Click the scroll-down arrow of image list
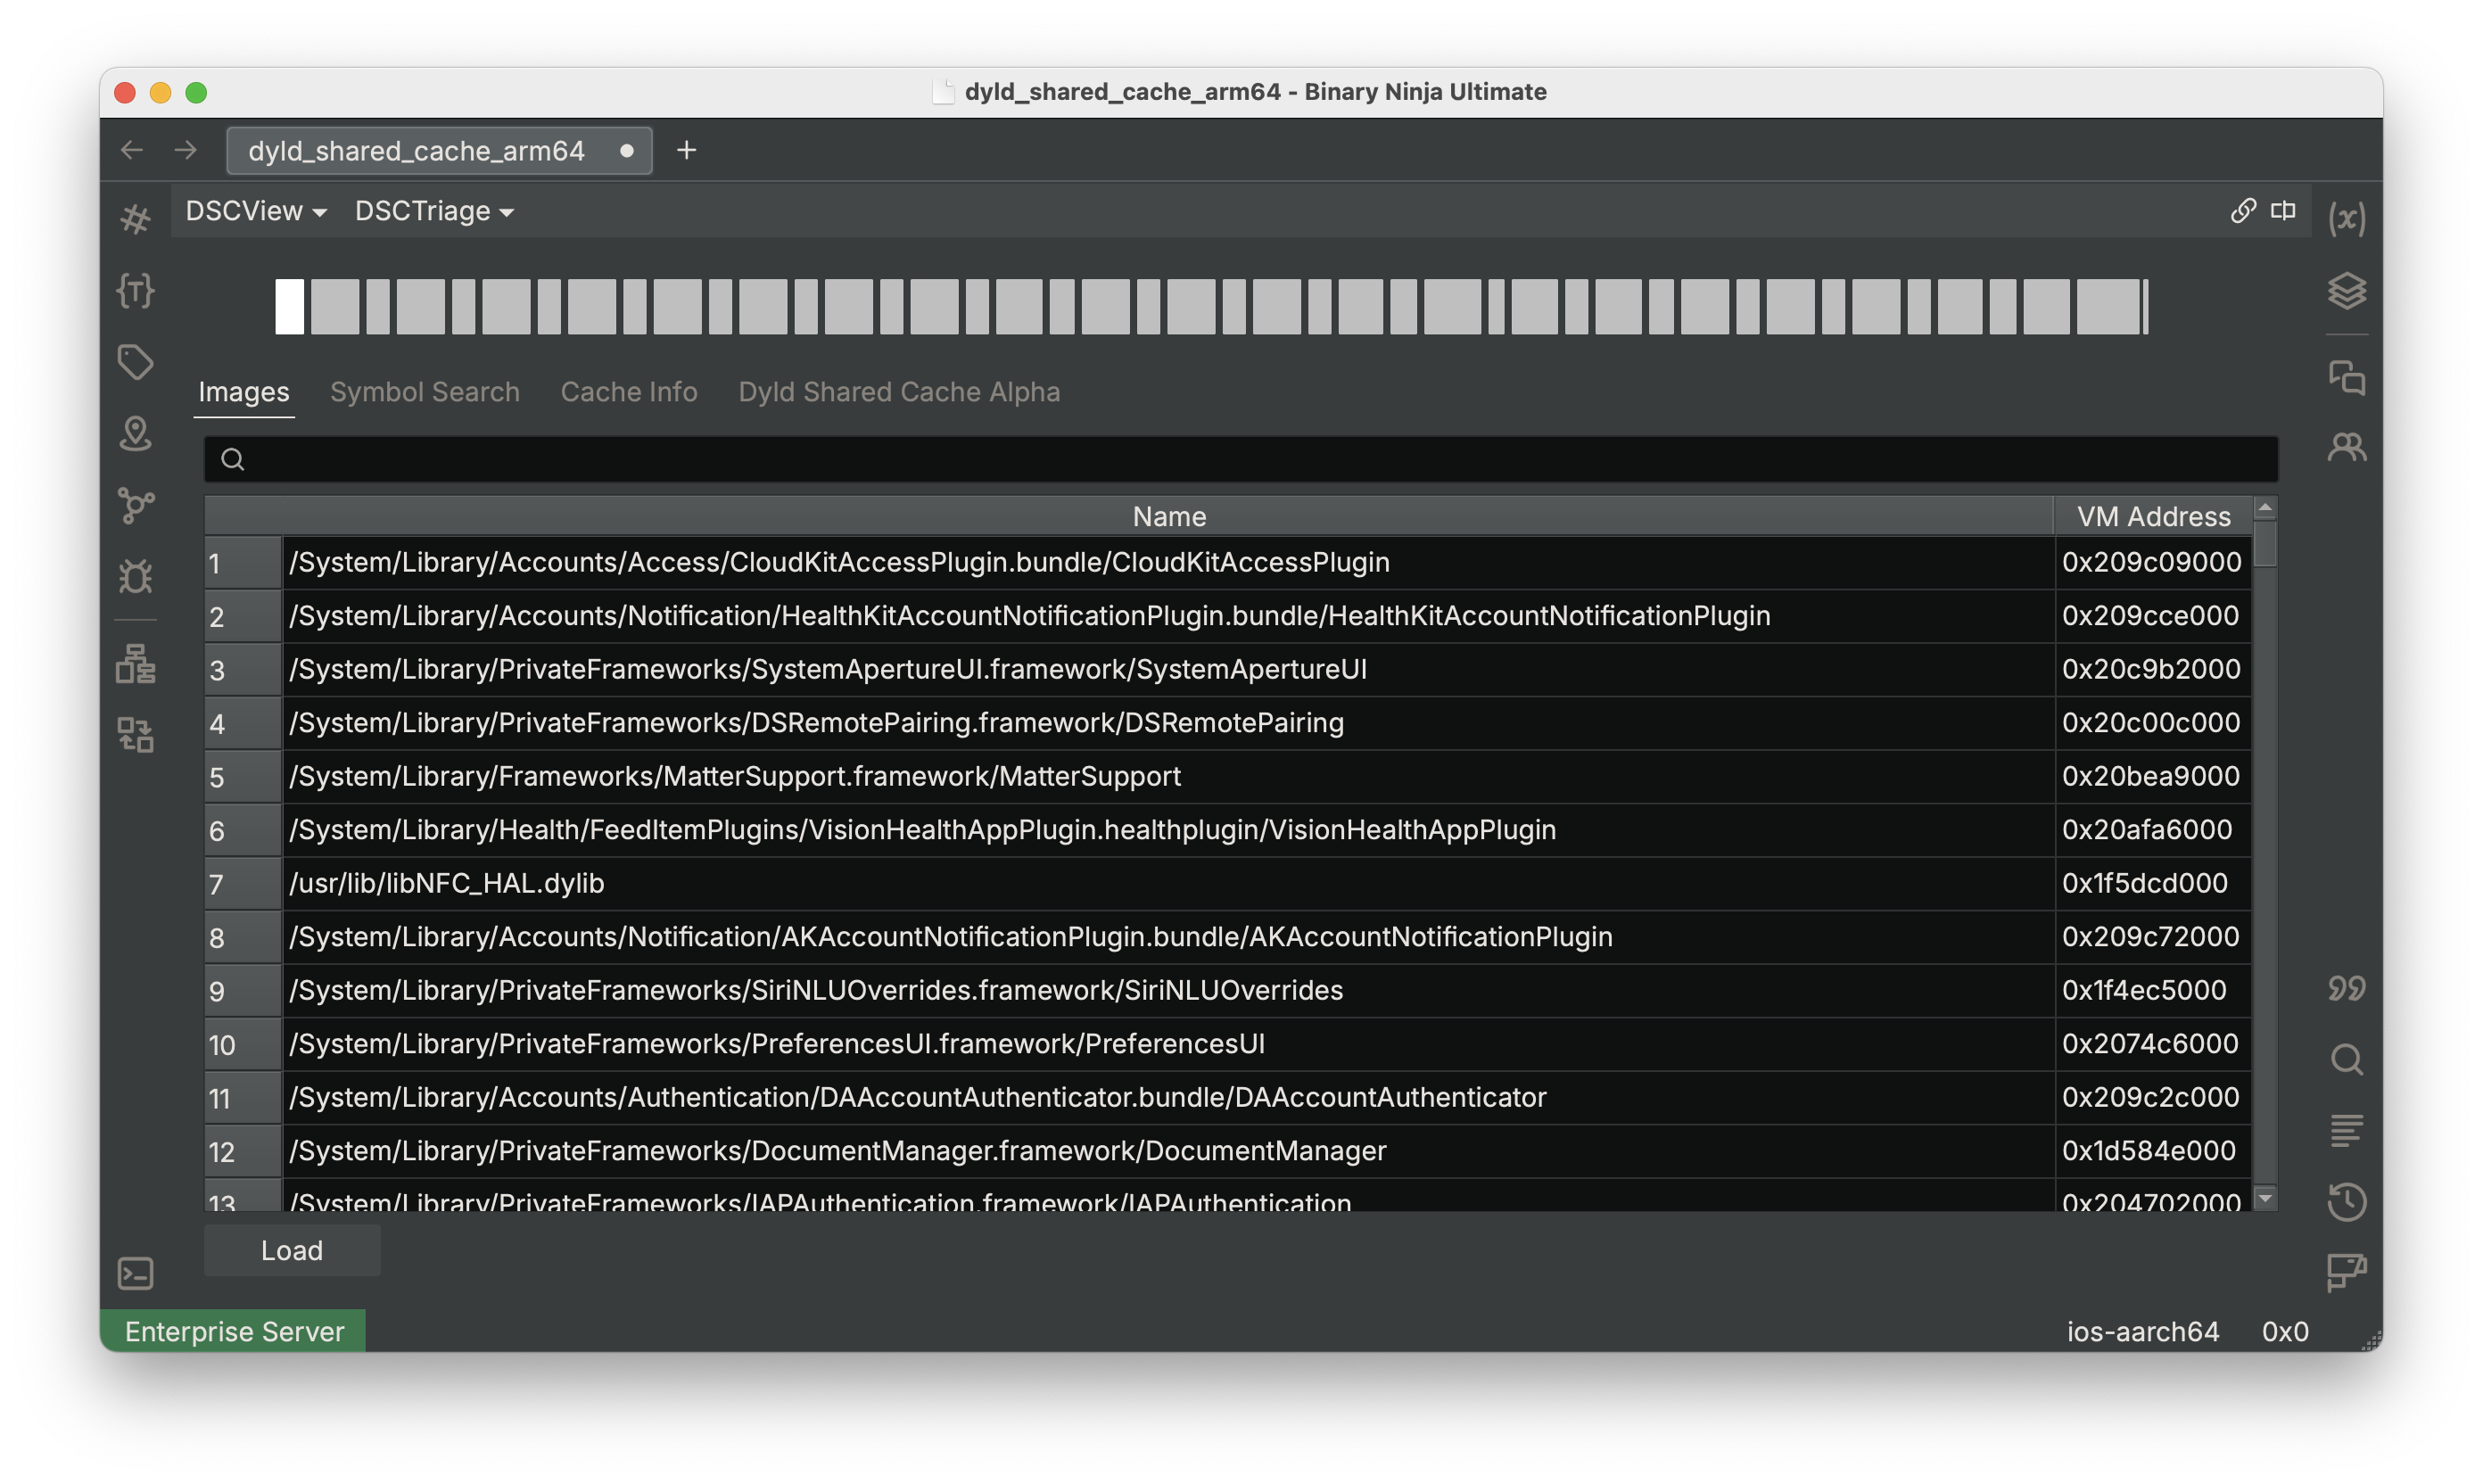The image size is (2483, 1484). point(2265,1198)
